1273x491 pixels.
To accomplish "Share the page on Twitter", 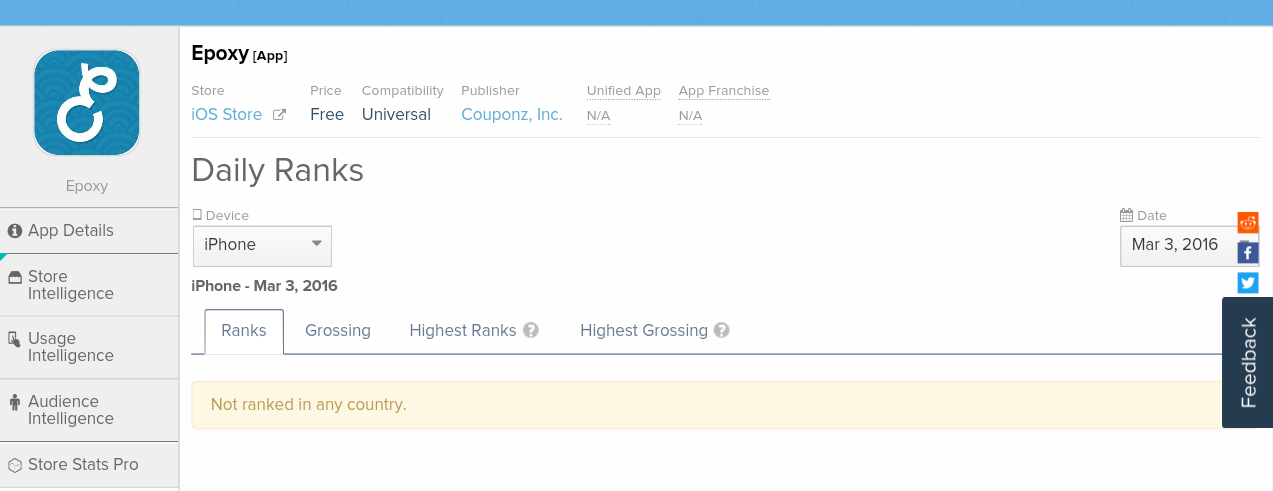I will point(1248,283).
